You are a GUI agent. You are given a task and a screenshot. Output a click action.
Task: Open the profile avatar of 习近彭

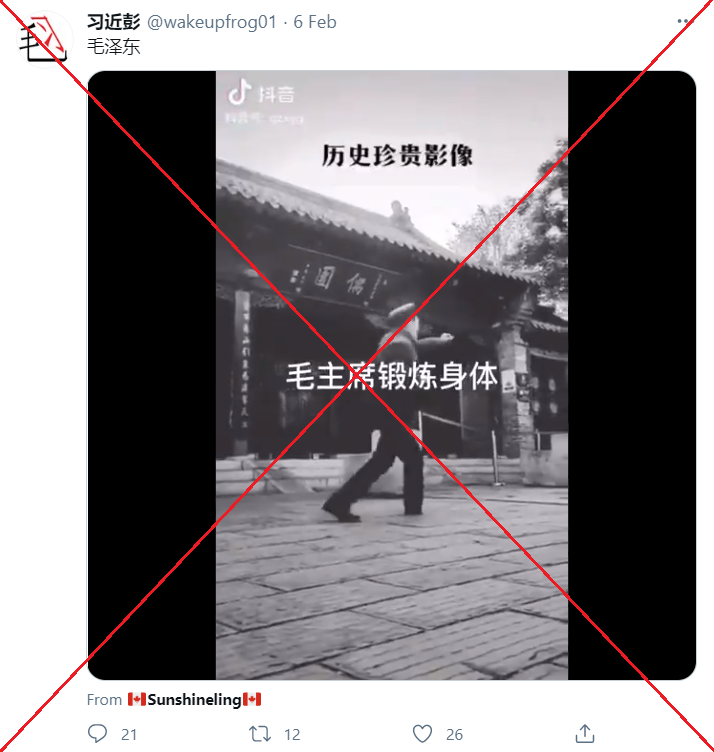pos(44,39)
